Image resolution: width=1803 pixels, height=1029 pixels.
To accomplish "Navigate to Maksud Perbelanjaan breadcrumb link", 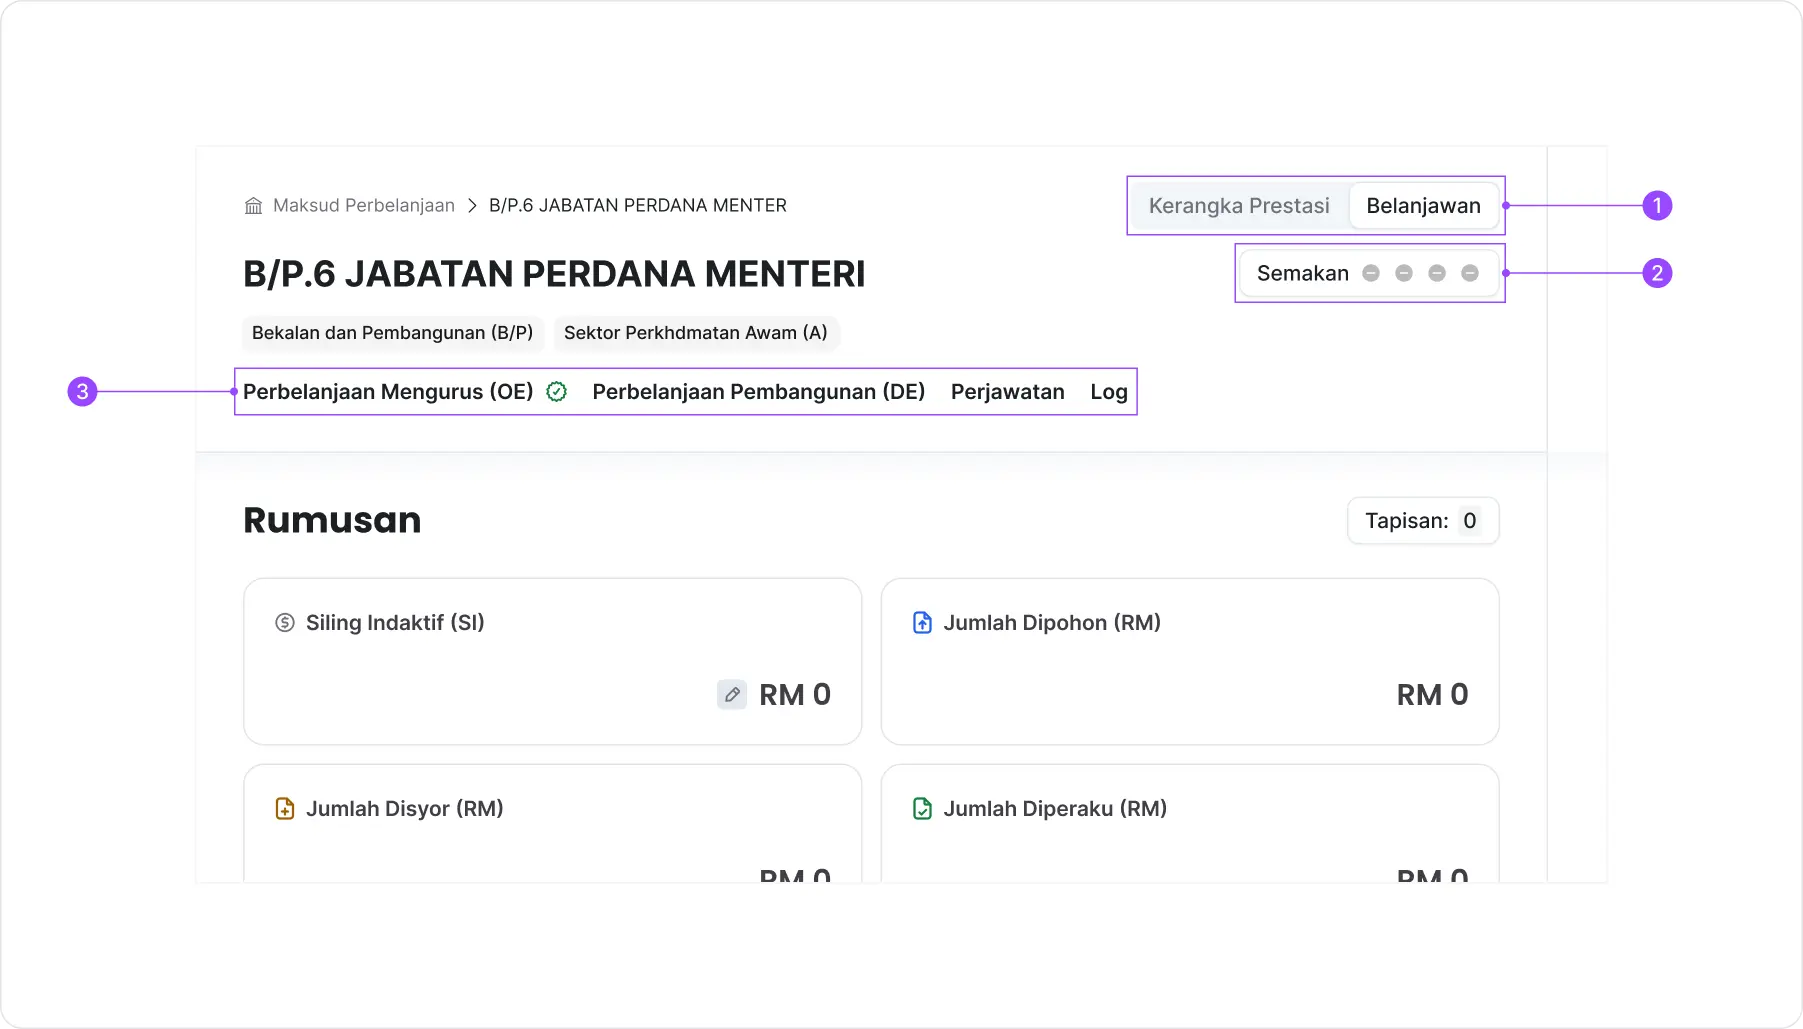I will tap(363, 206).
